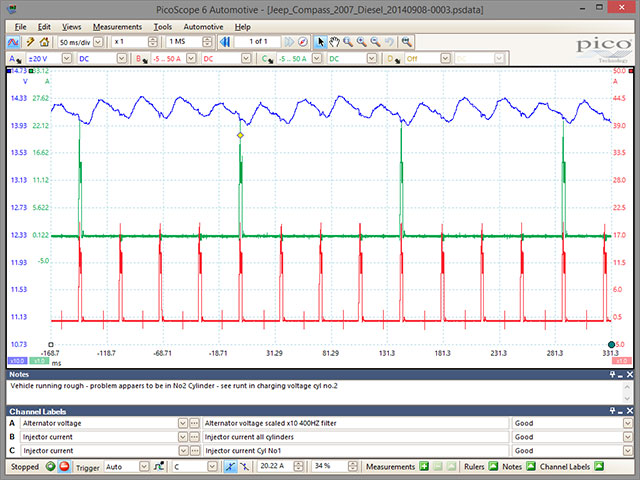Select falling edge trigger direction
This screenshot has width=640, height=480.
pos(244,466)
